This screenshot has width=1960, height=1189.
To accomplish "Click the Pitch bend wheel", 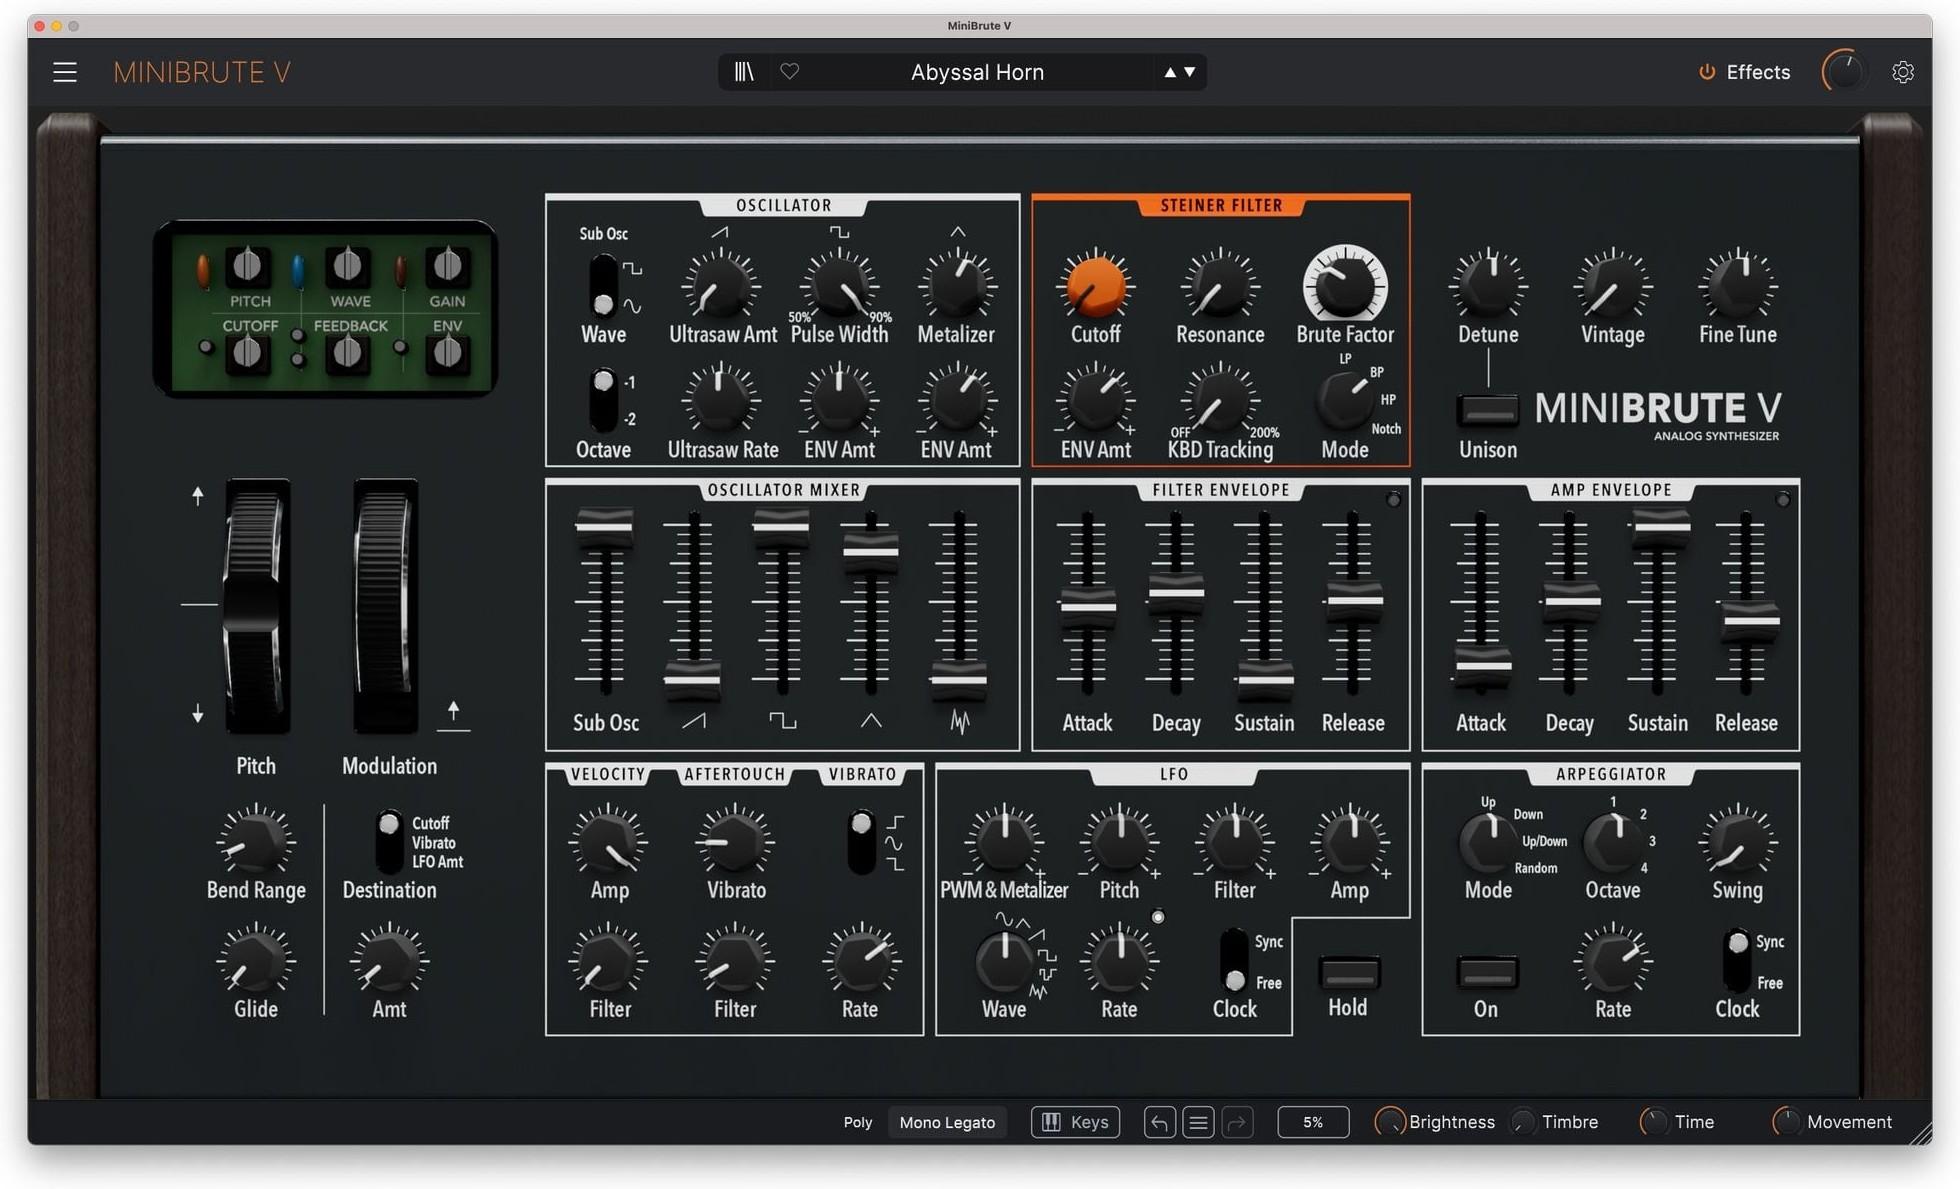I will (x=257, y=605).
